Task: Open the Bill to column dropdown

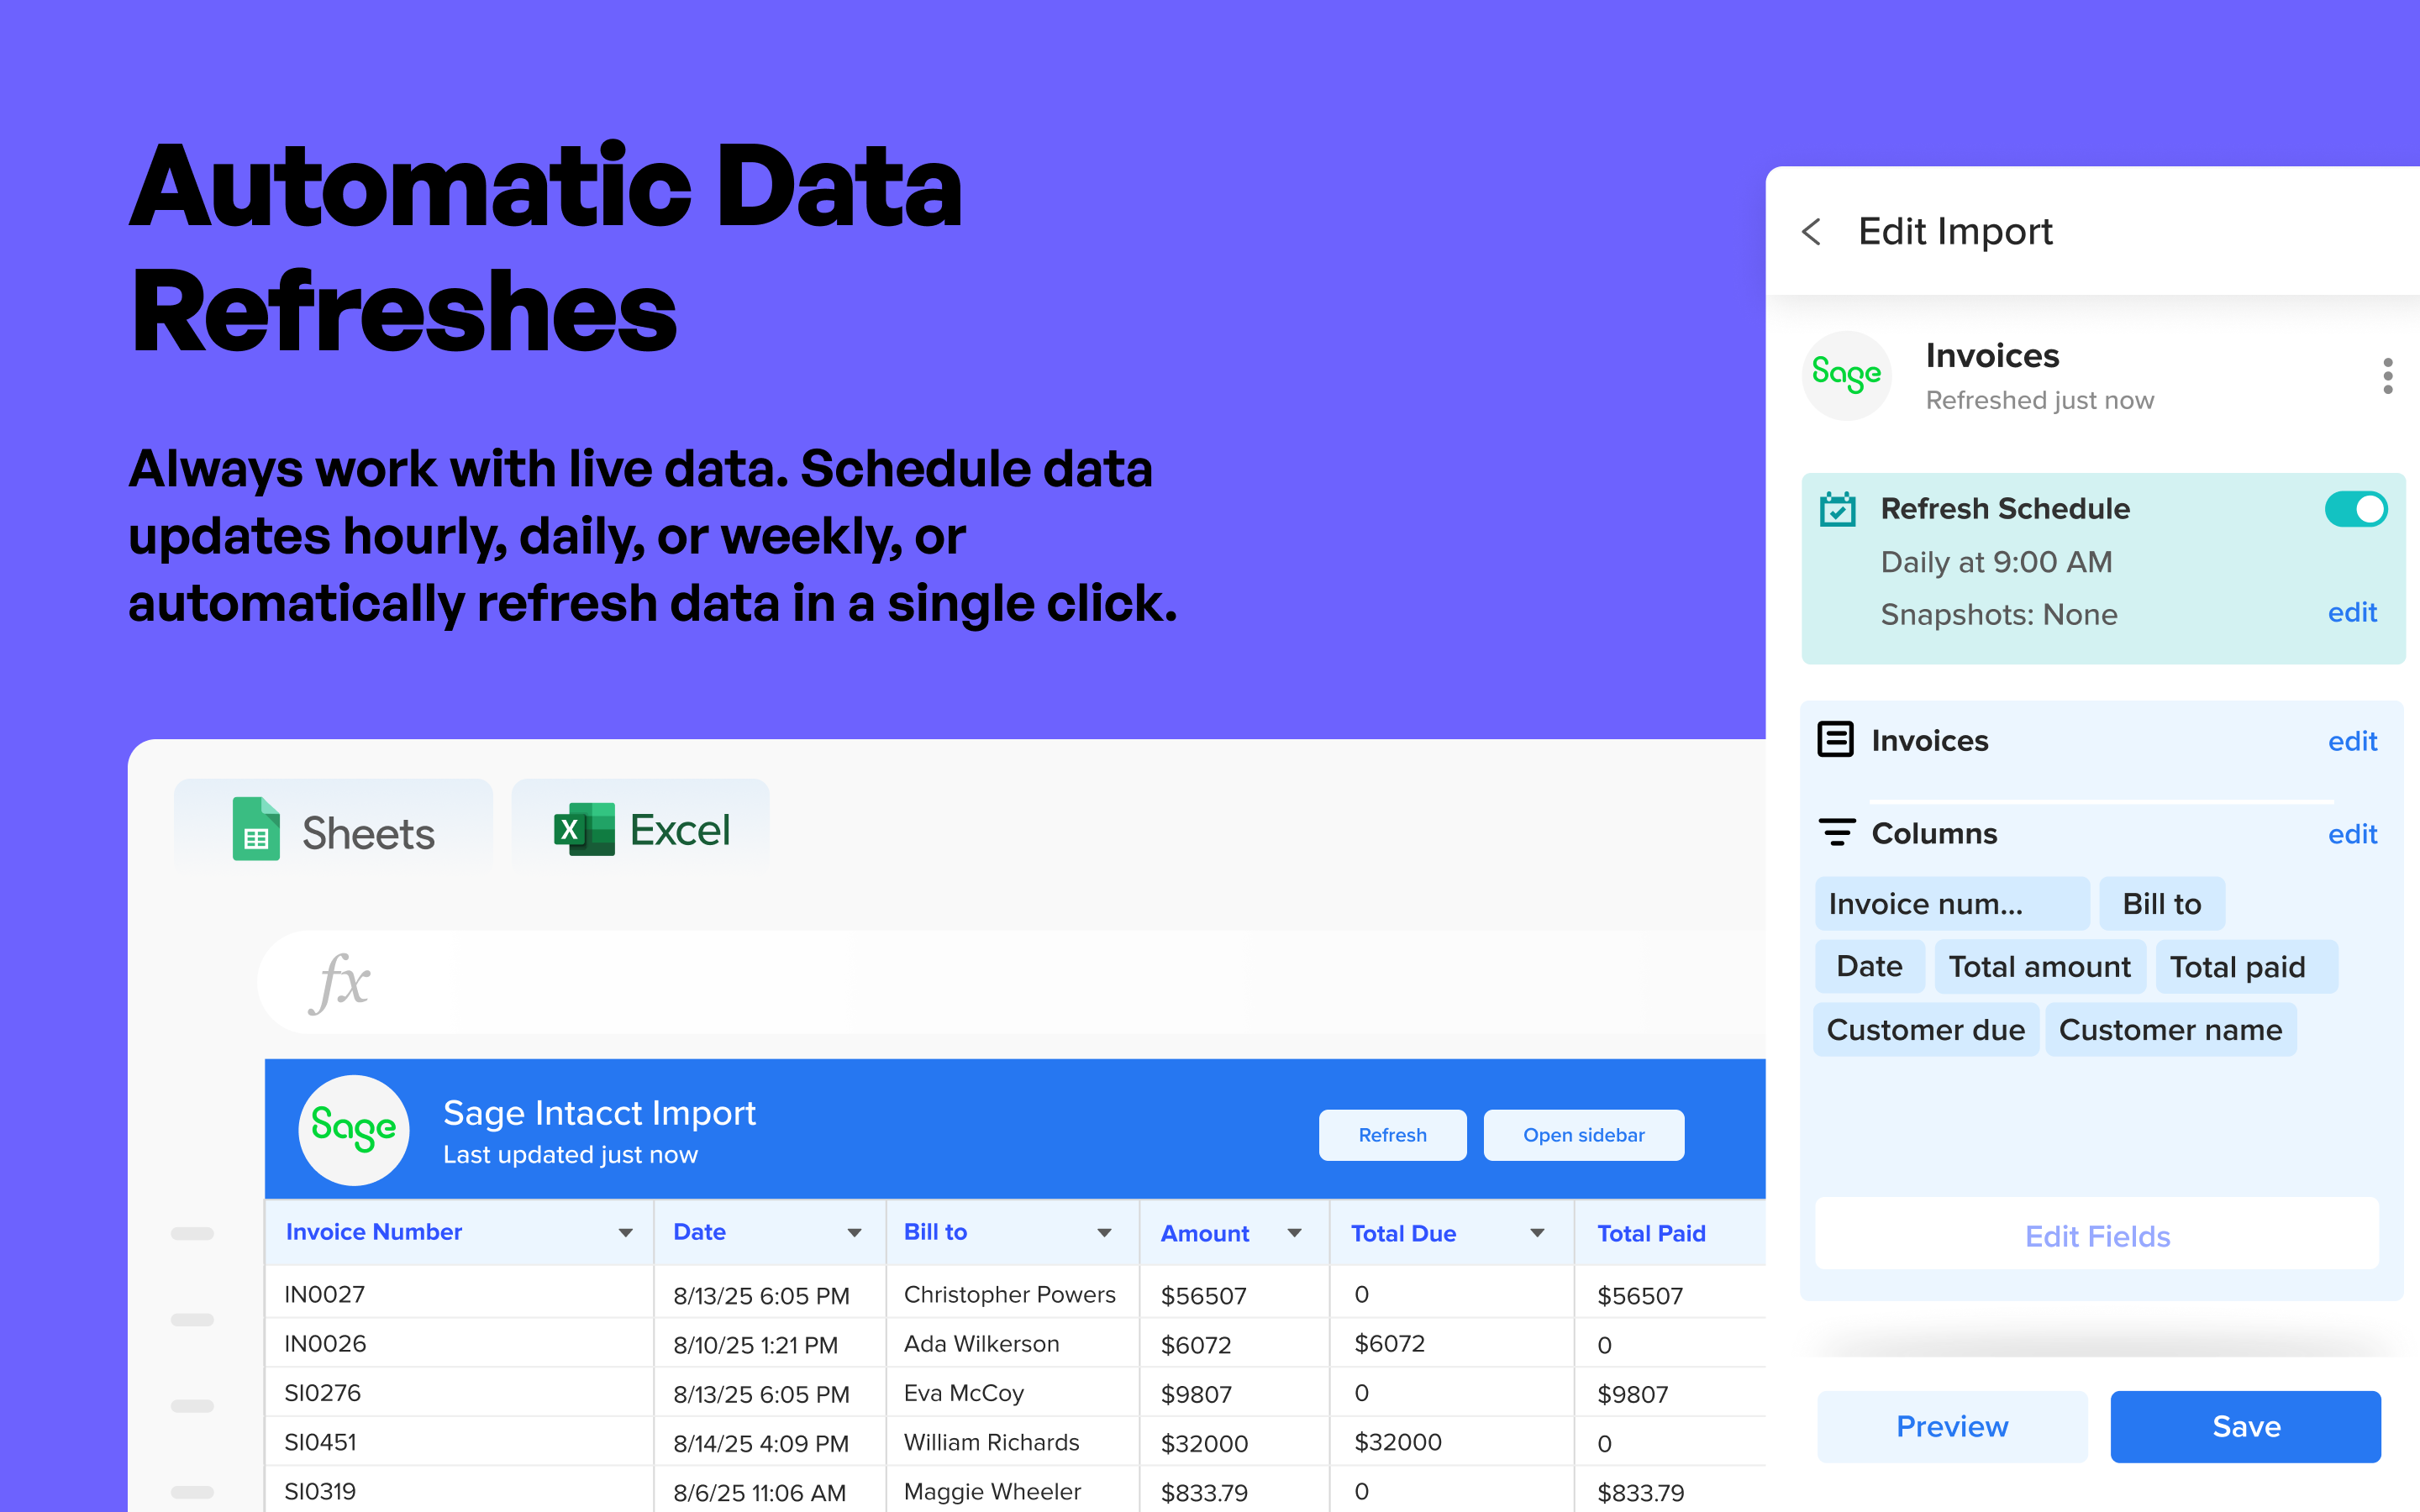Action: [1104, 1233]
